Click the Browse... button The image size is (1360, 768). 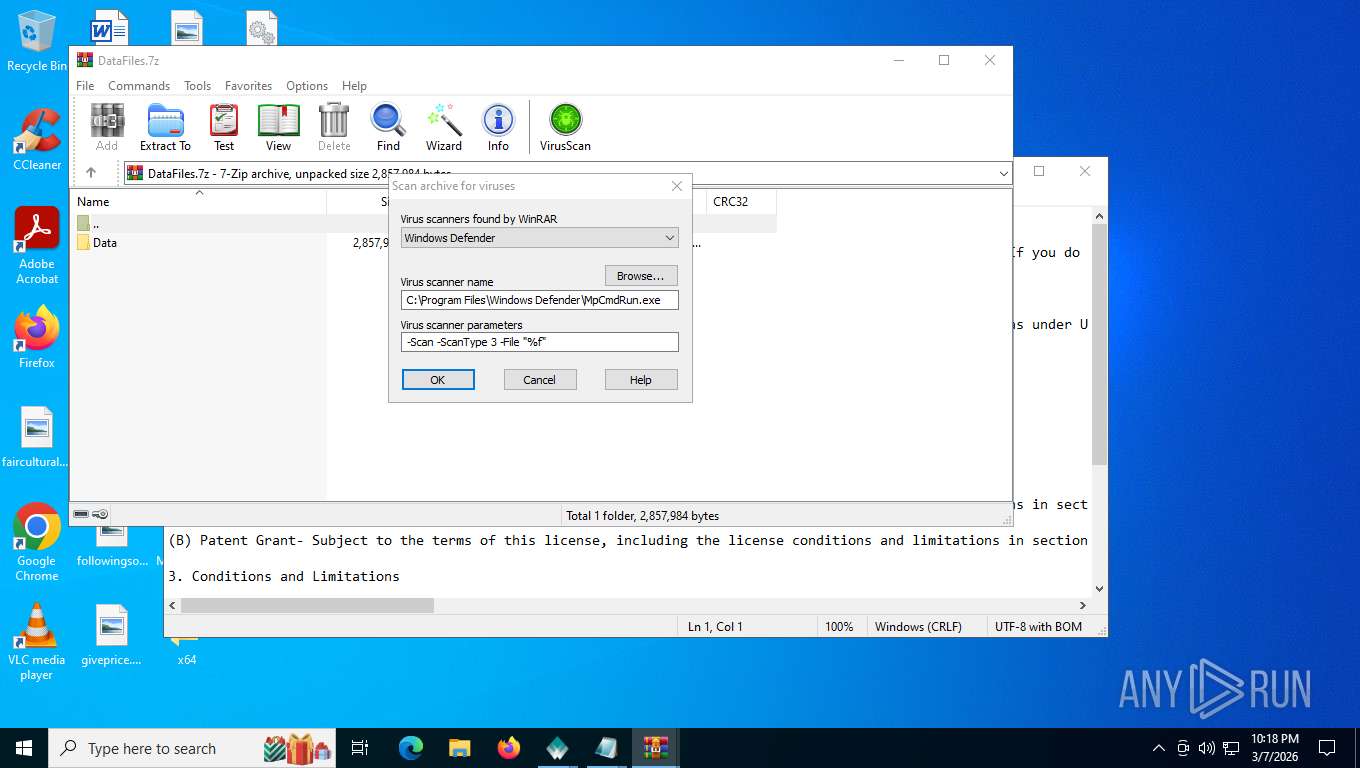coord(641,276)
